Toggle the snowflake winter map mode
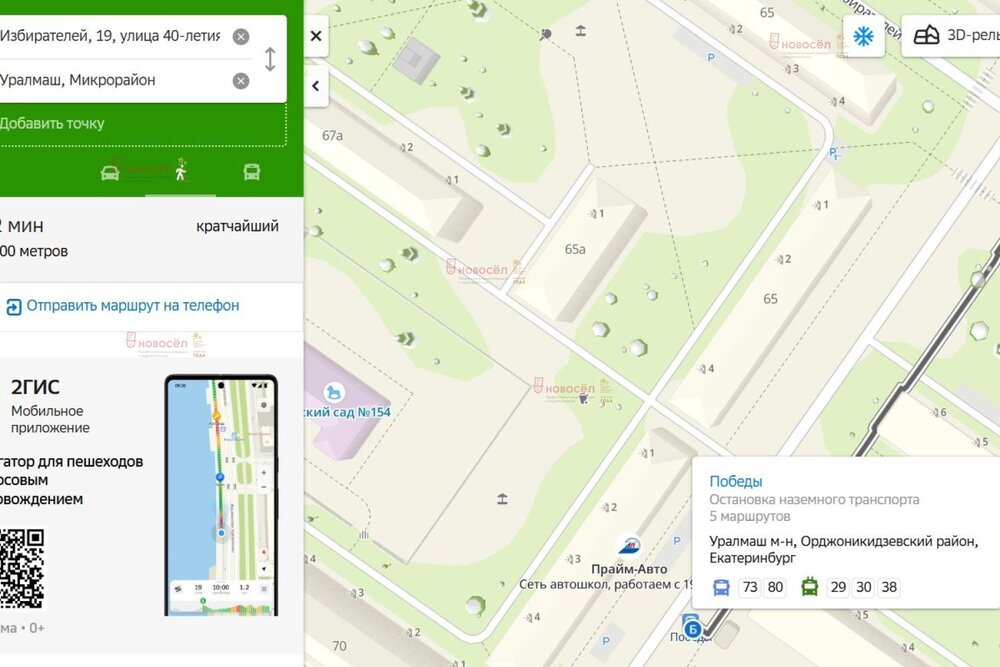The image size is (1000, 667). [x=863, y=36]
